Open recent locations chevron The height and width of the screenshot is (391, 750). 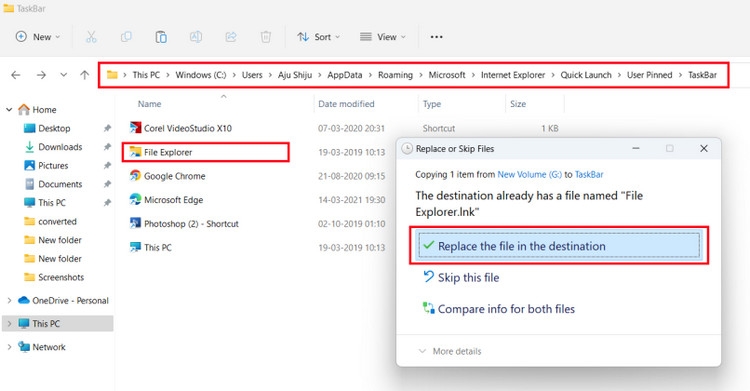coord(63,75)
